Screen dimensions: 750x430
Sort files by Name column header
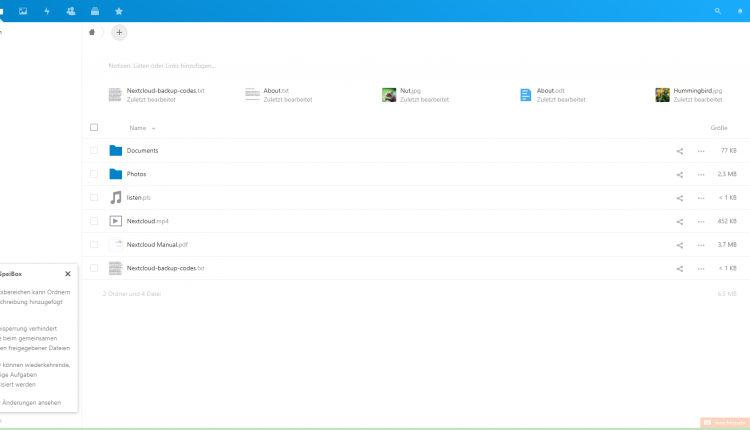138,128
